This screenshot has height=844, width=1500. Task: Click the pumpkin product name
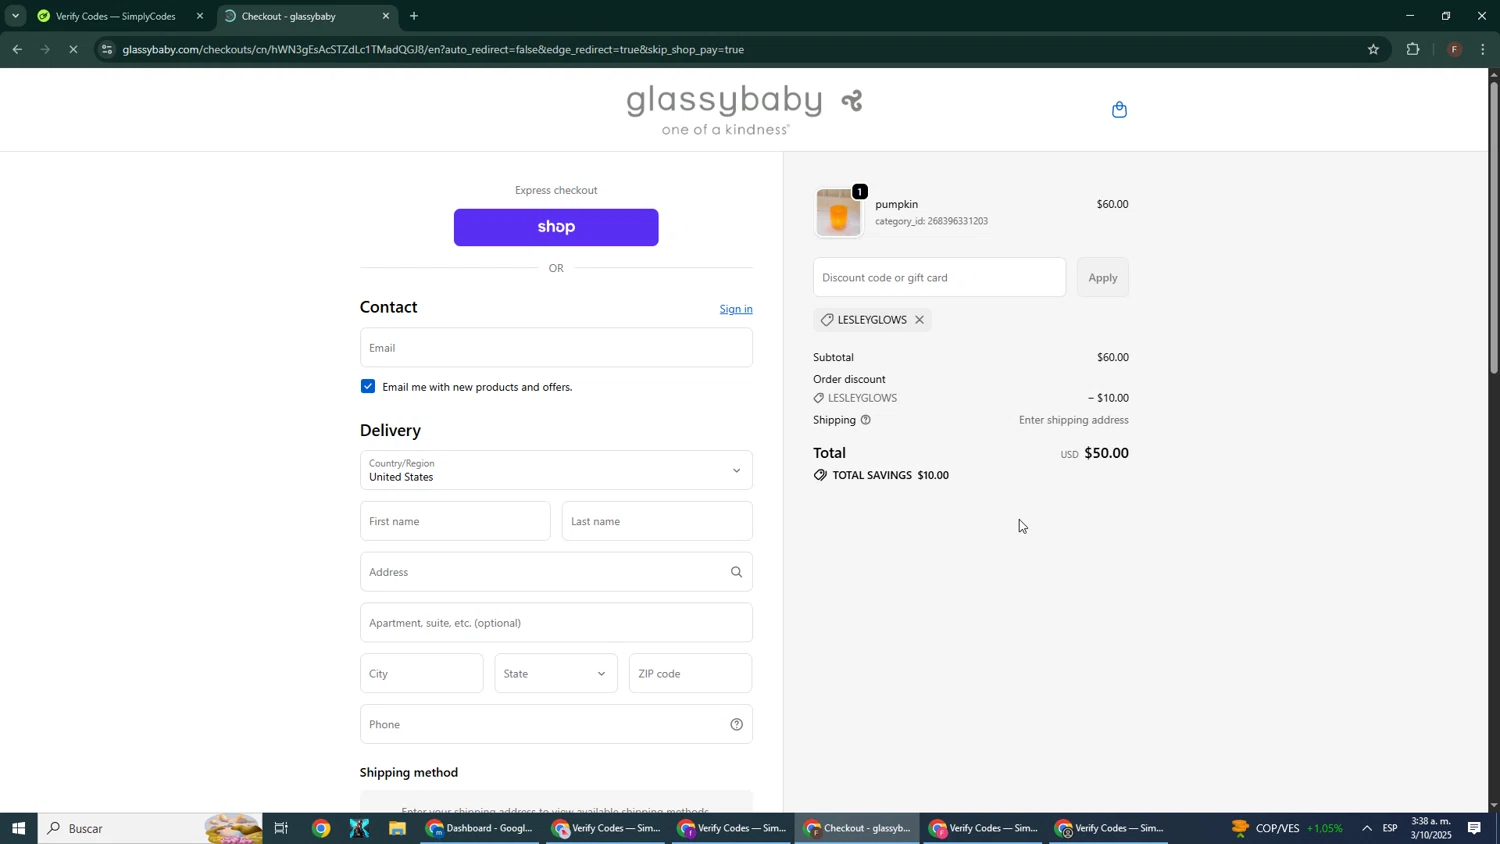tap(897, 204)
